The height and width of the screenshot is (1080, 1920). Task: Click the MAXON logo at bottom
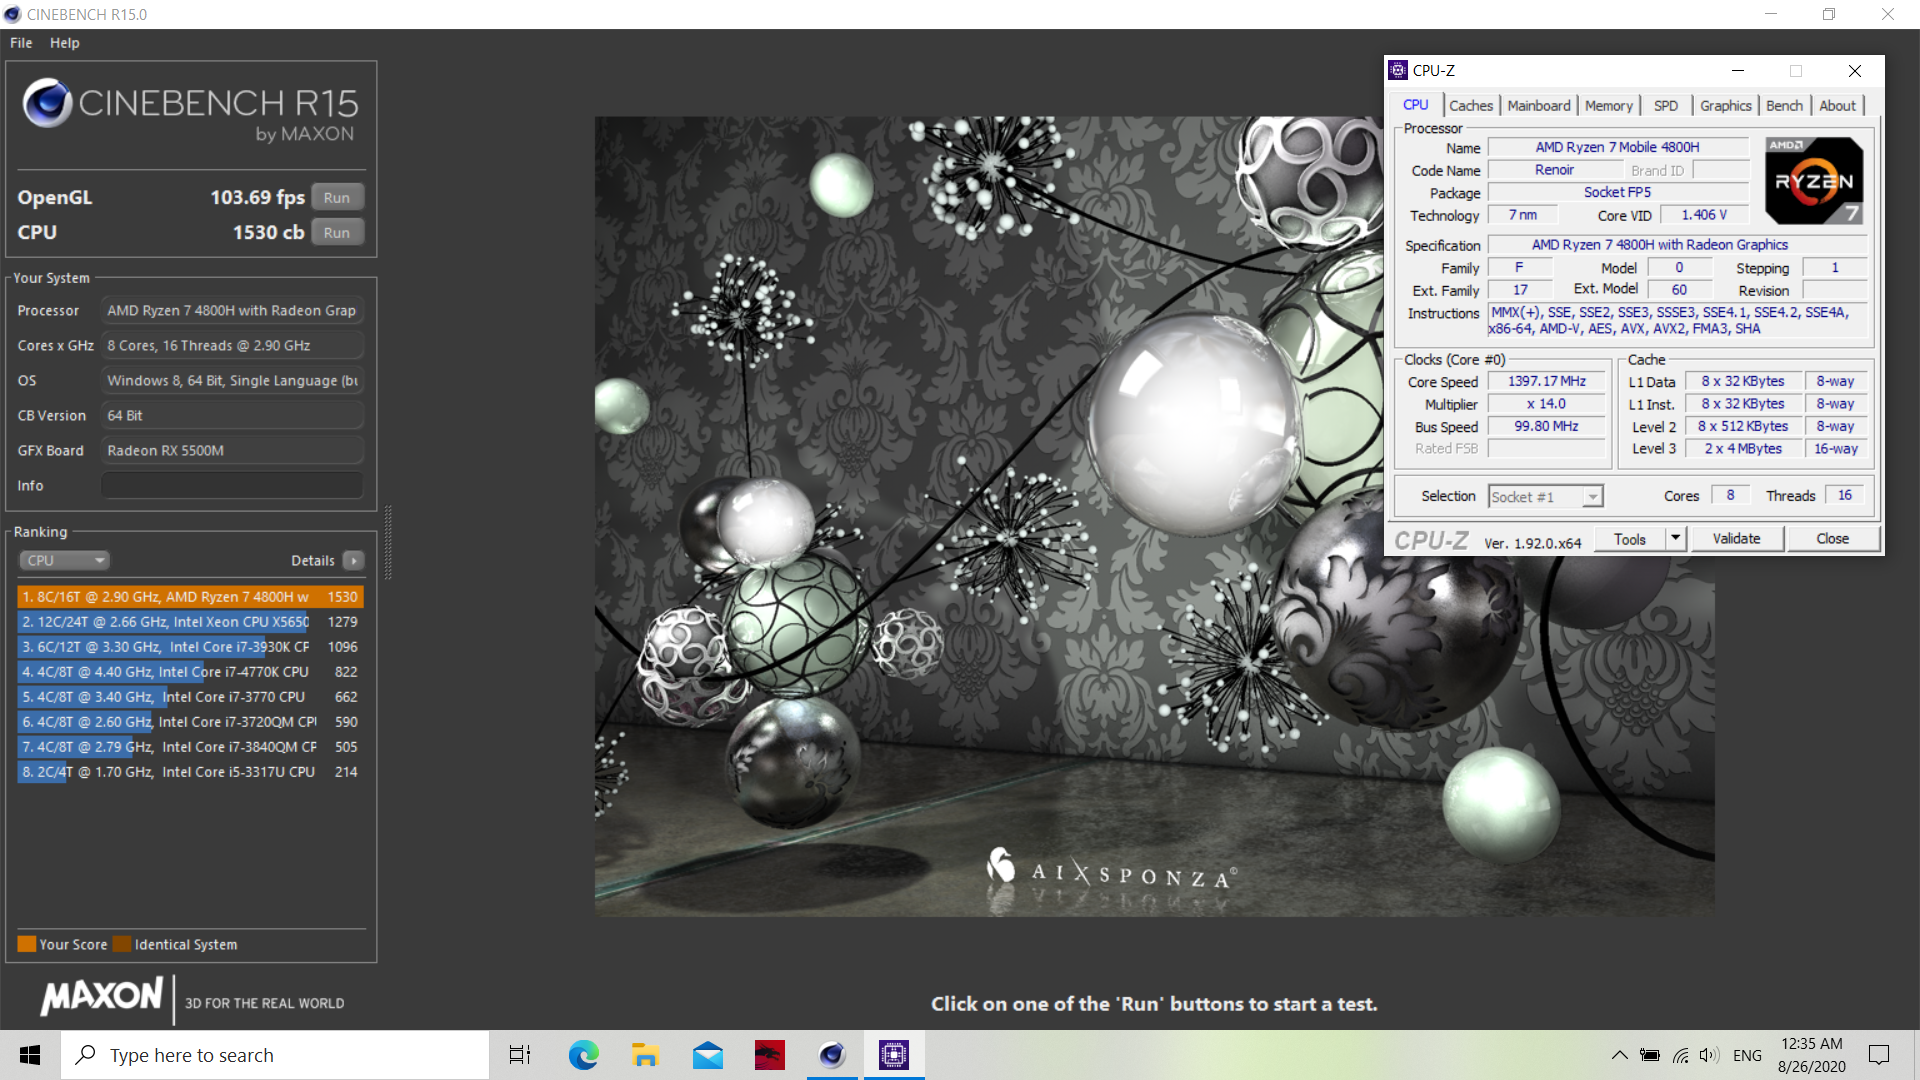tap(101, 996)
